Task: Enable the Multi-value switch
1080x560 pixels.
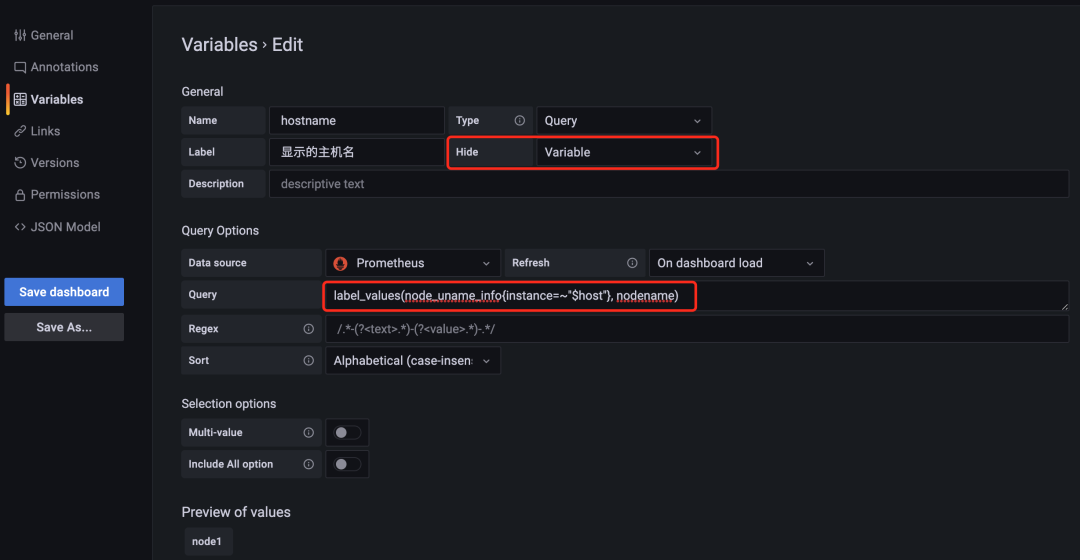Action: 347,433
